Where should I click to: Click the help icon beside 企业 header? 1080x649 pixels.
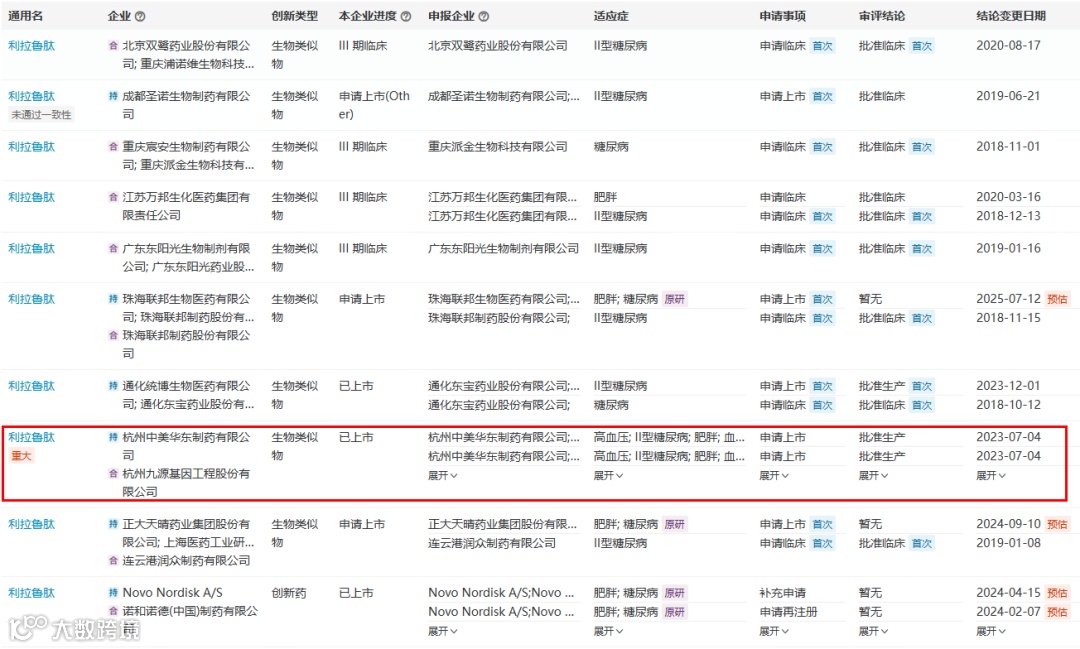[141, 17]
